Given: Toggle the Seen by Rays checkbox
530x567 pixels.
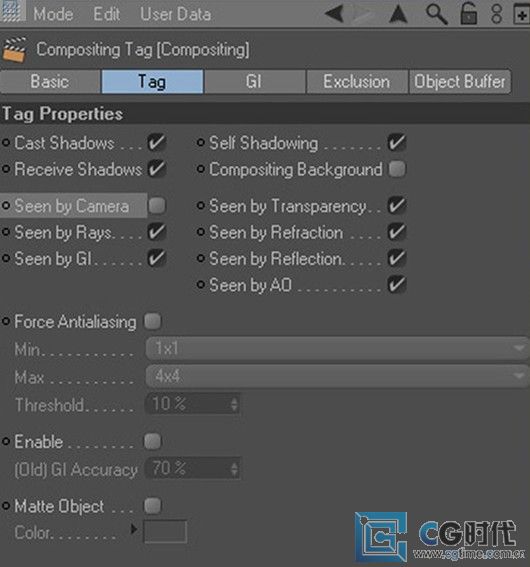Looking at the screenshot, I should tap(157, 232).
